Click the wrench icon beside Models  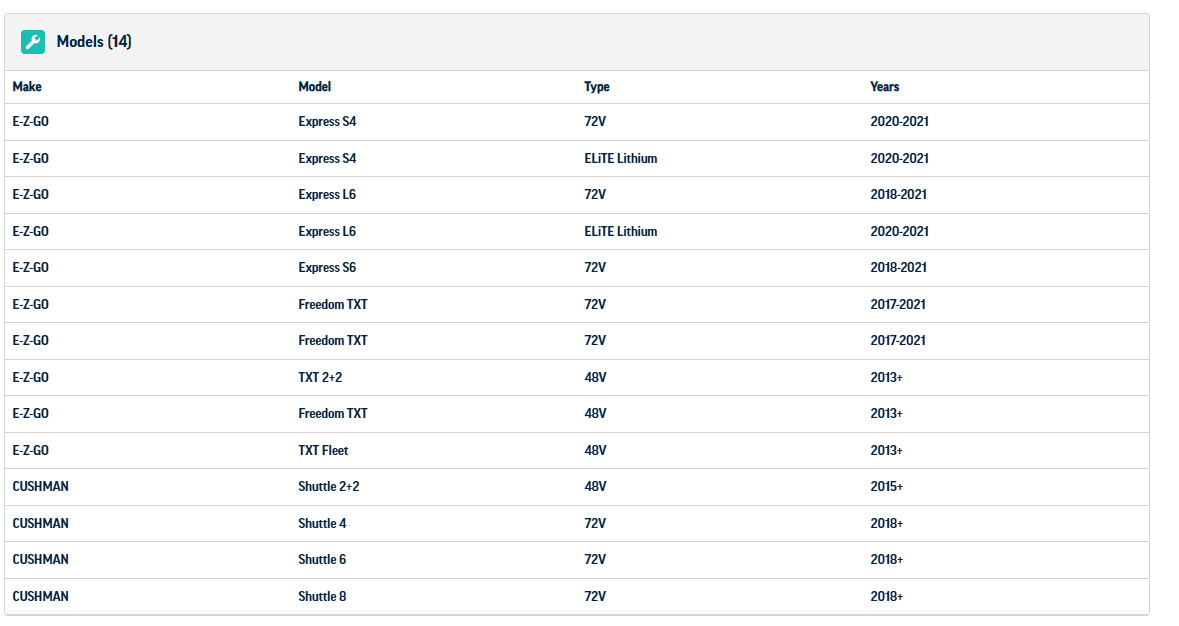(x=33, y=42)
